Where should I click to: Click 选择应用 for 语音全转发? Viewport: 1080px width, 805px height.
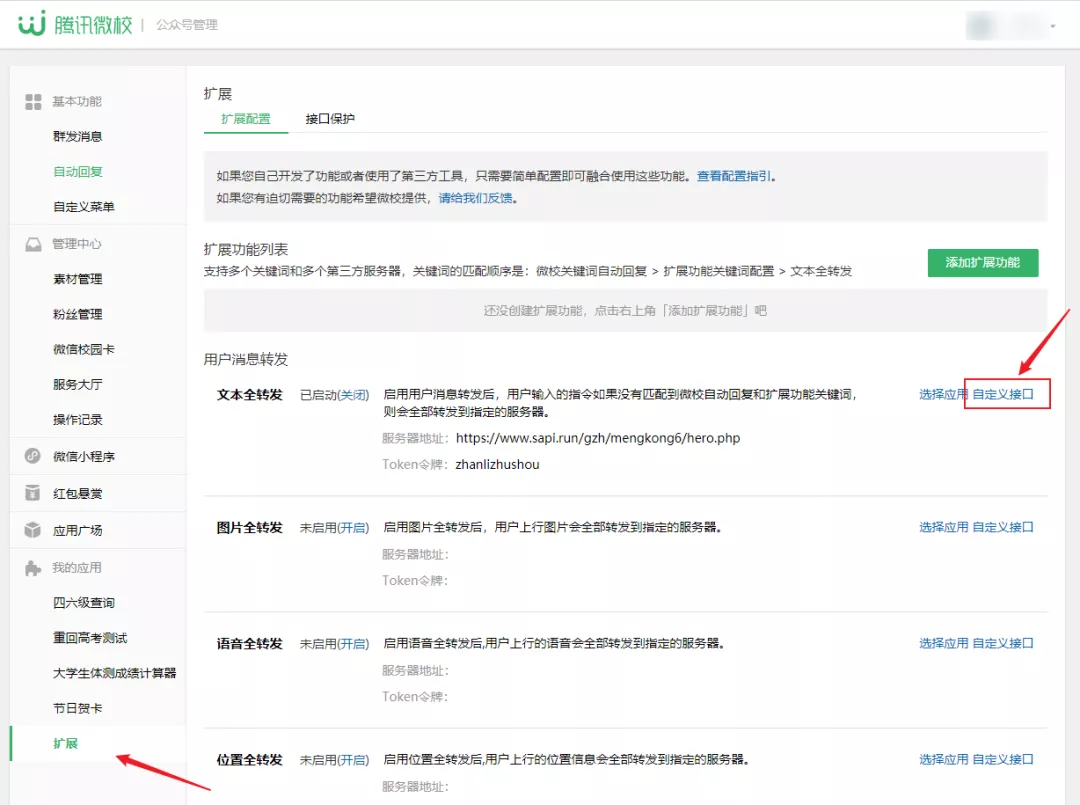[x=944, y=644]
